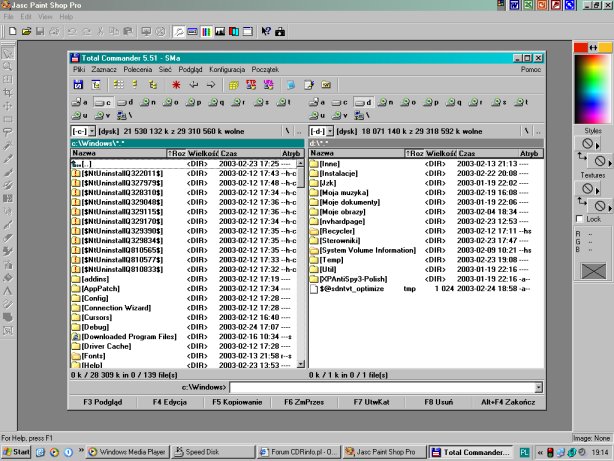Viewport: 614px width, 461px height.
Task: Select drive a button in left panel
Action: [x=80, y=102]
